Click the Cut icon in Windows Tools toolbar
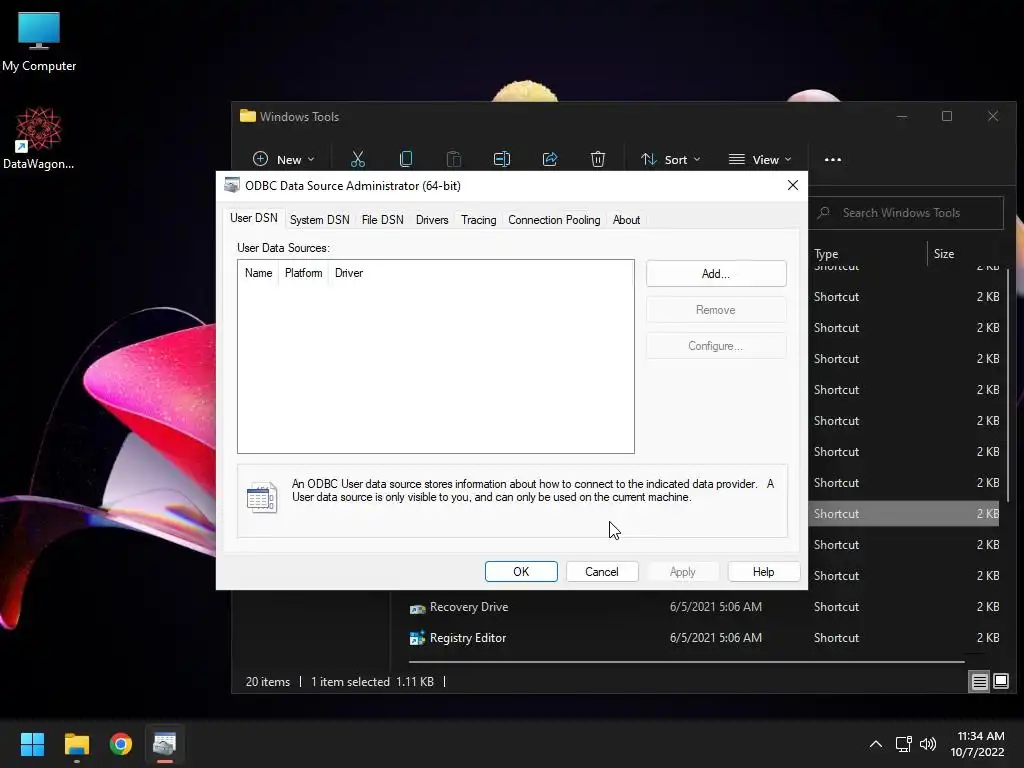Screen dimensions: 1024x768 click(357, 159)
